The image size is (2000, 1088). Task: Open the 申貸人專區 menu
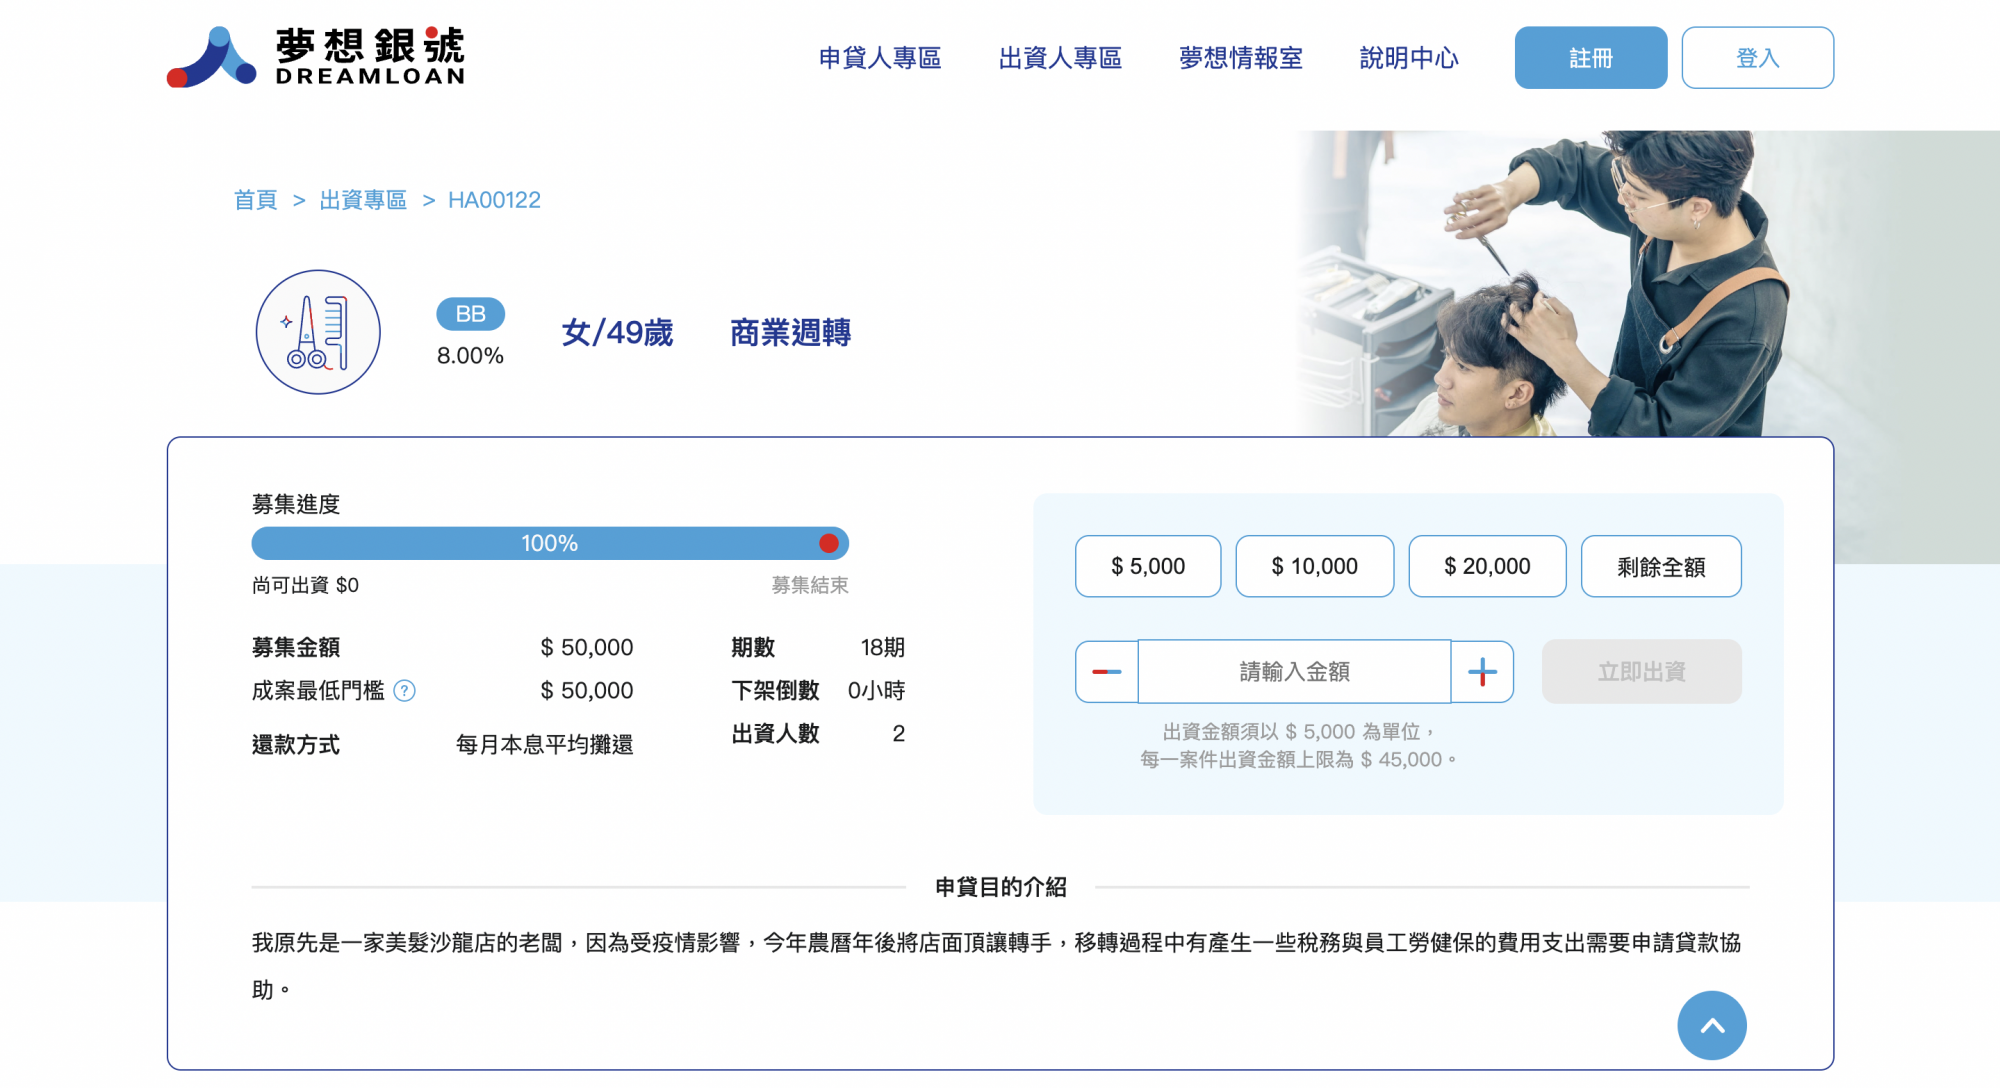pos(880,58)
